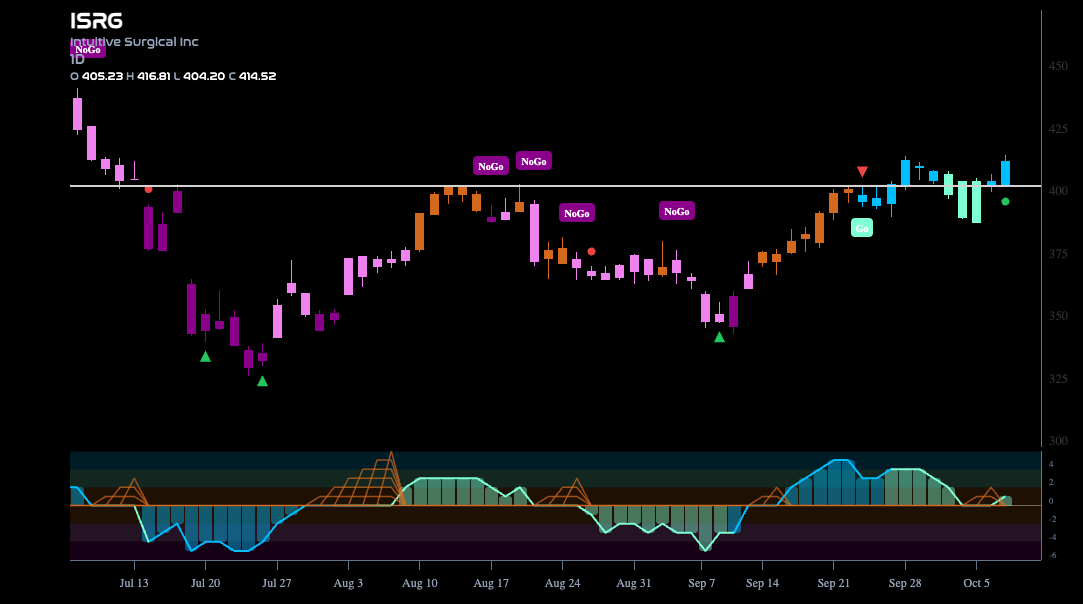The image size is (1083, 604).
Task: Click the NoGo label overlapping the company name
Action: [88, 49]
